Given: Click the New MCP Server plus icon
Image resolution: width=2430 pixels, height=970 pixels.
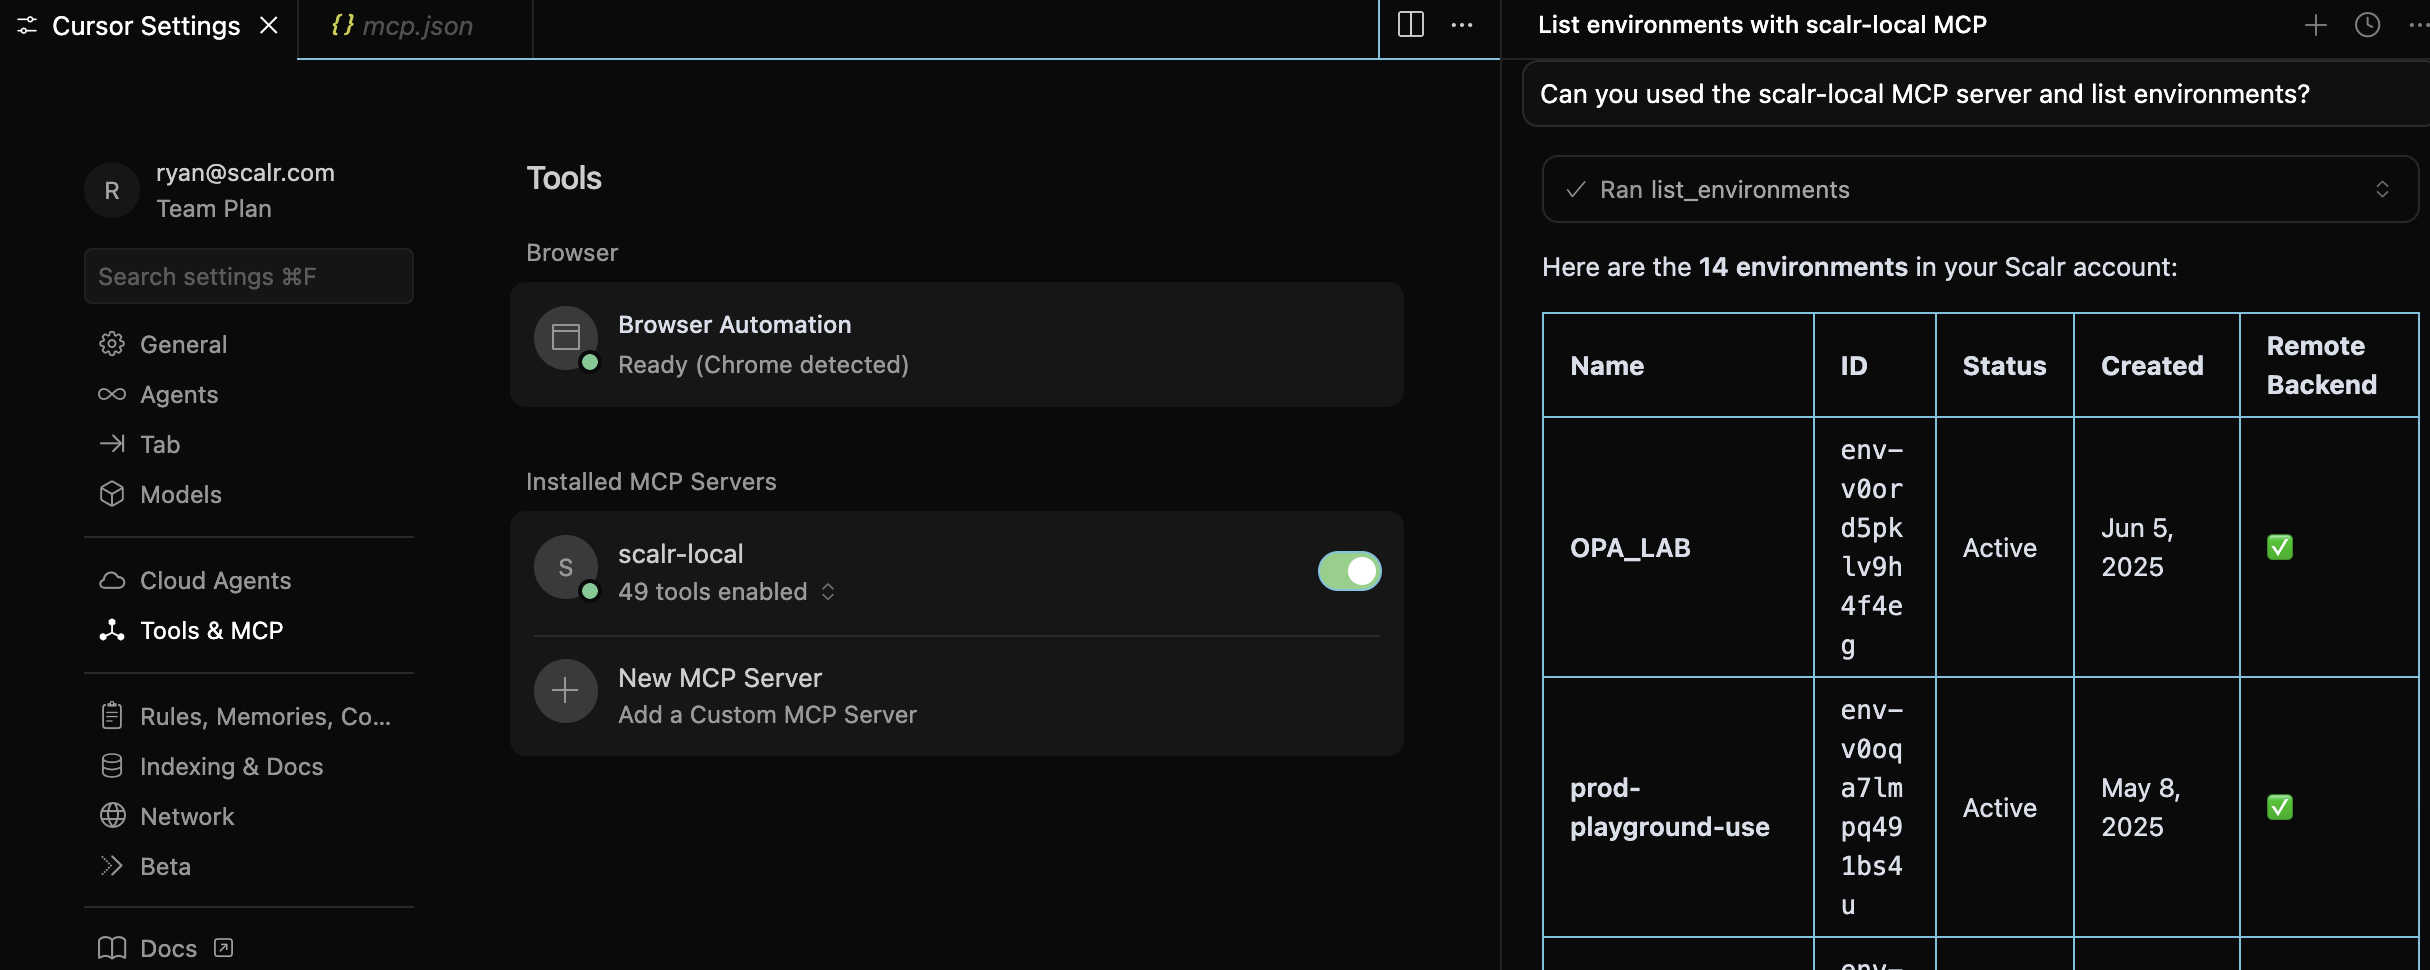Looking at the screenshot, I should pos(566,690).
